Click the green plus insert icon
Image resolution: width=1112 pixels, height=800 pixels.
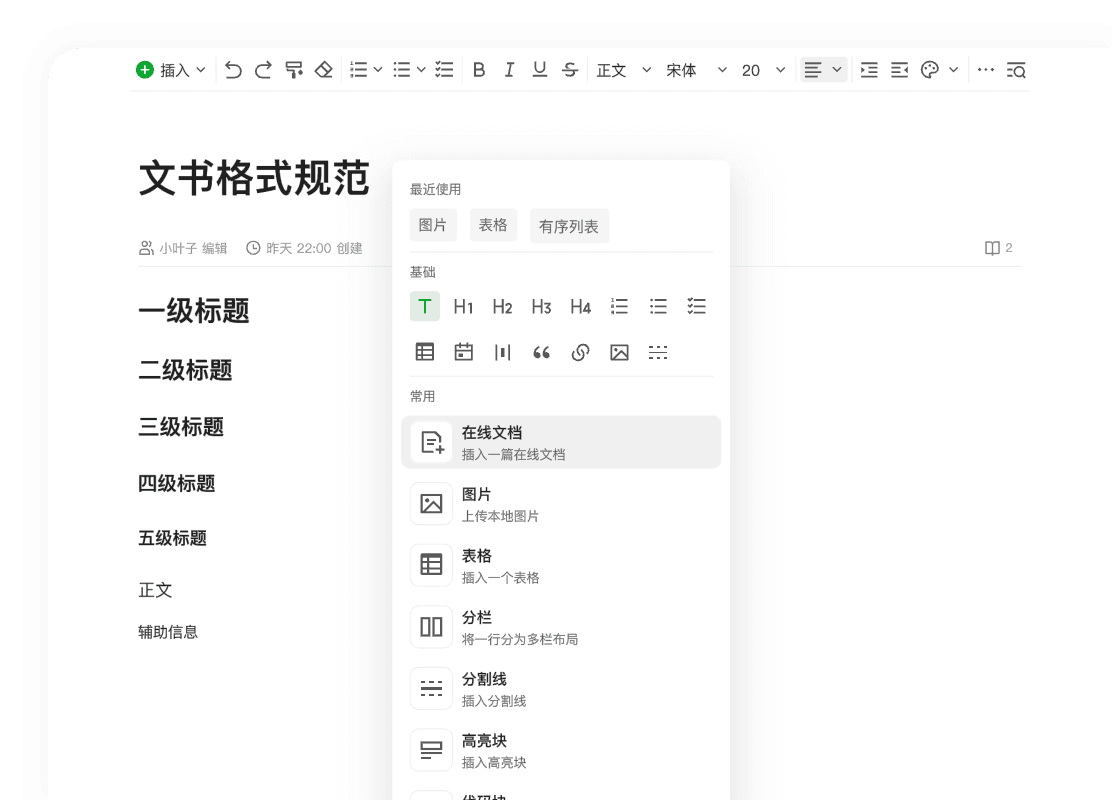(x=145, y=70)
